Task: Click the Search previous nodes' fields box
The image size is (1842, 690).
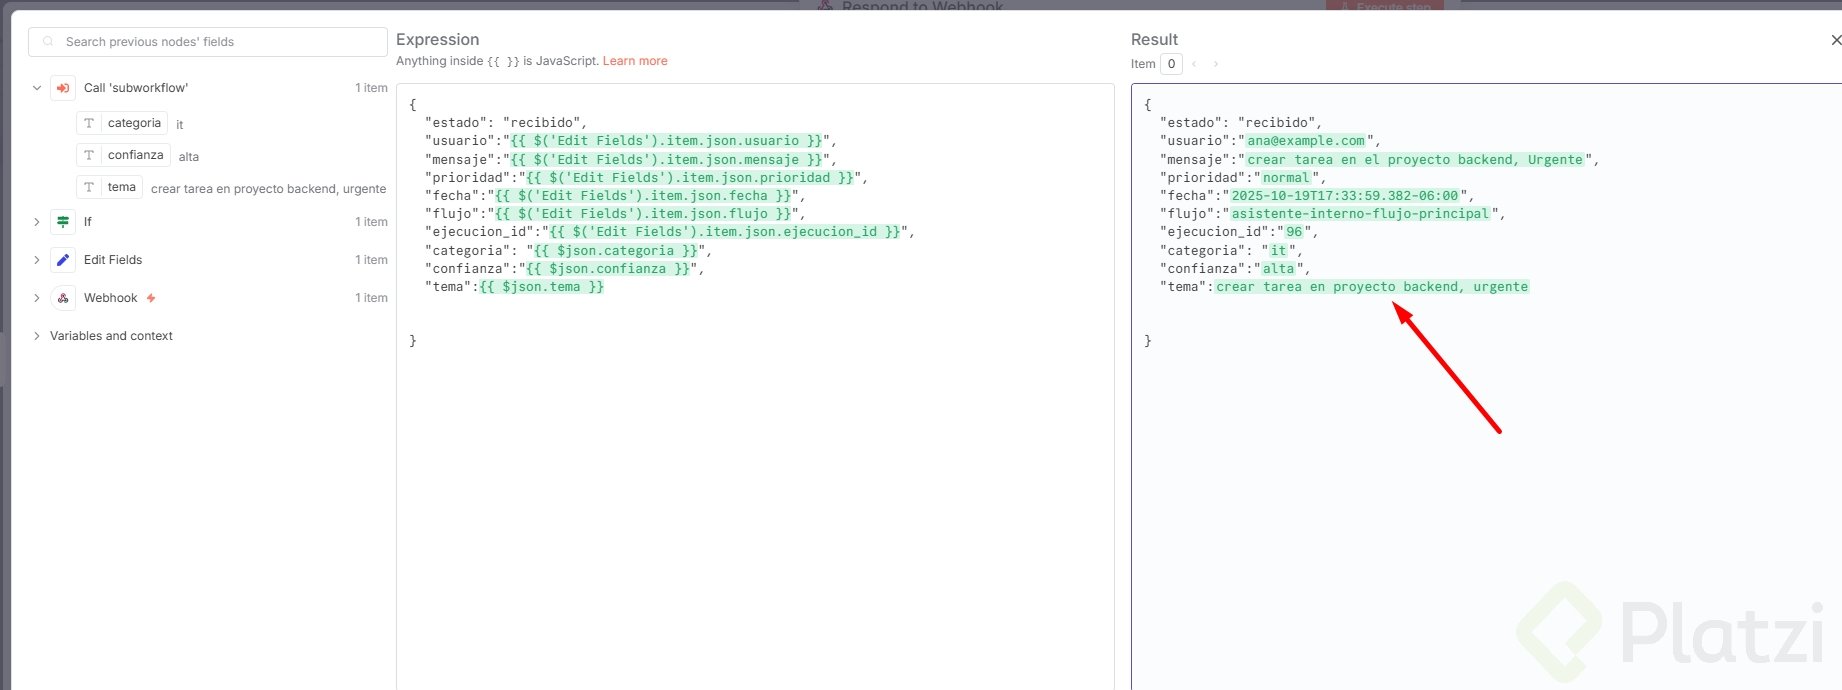Action: [208, 42]
